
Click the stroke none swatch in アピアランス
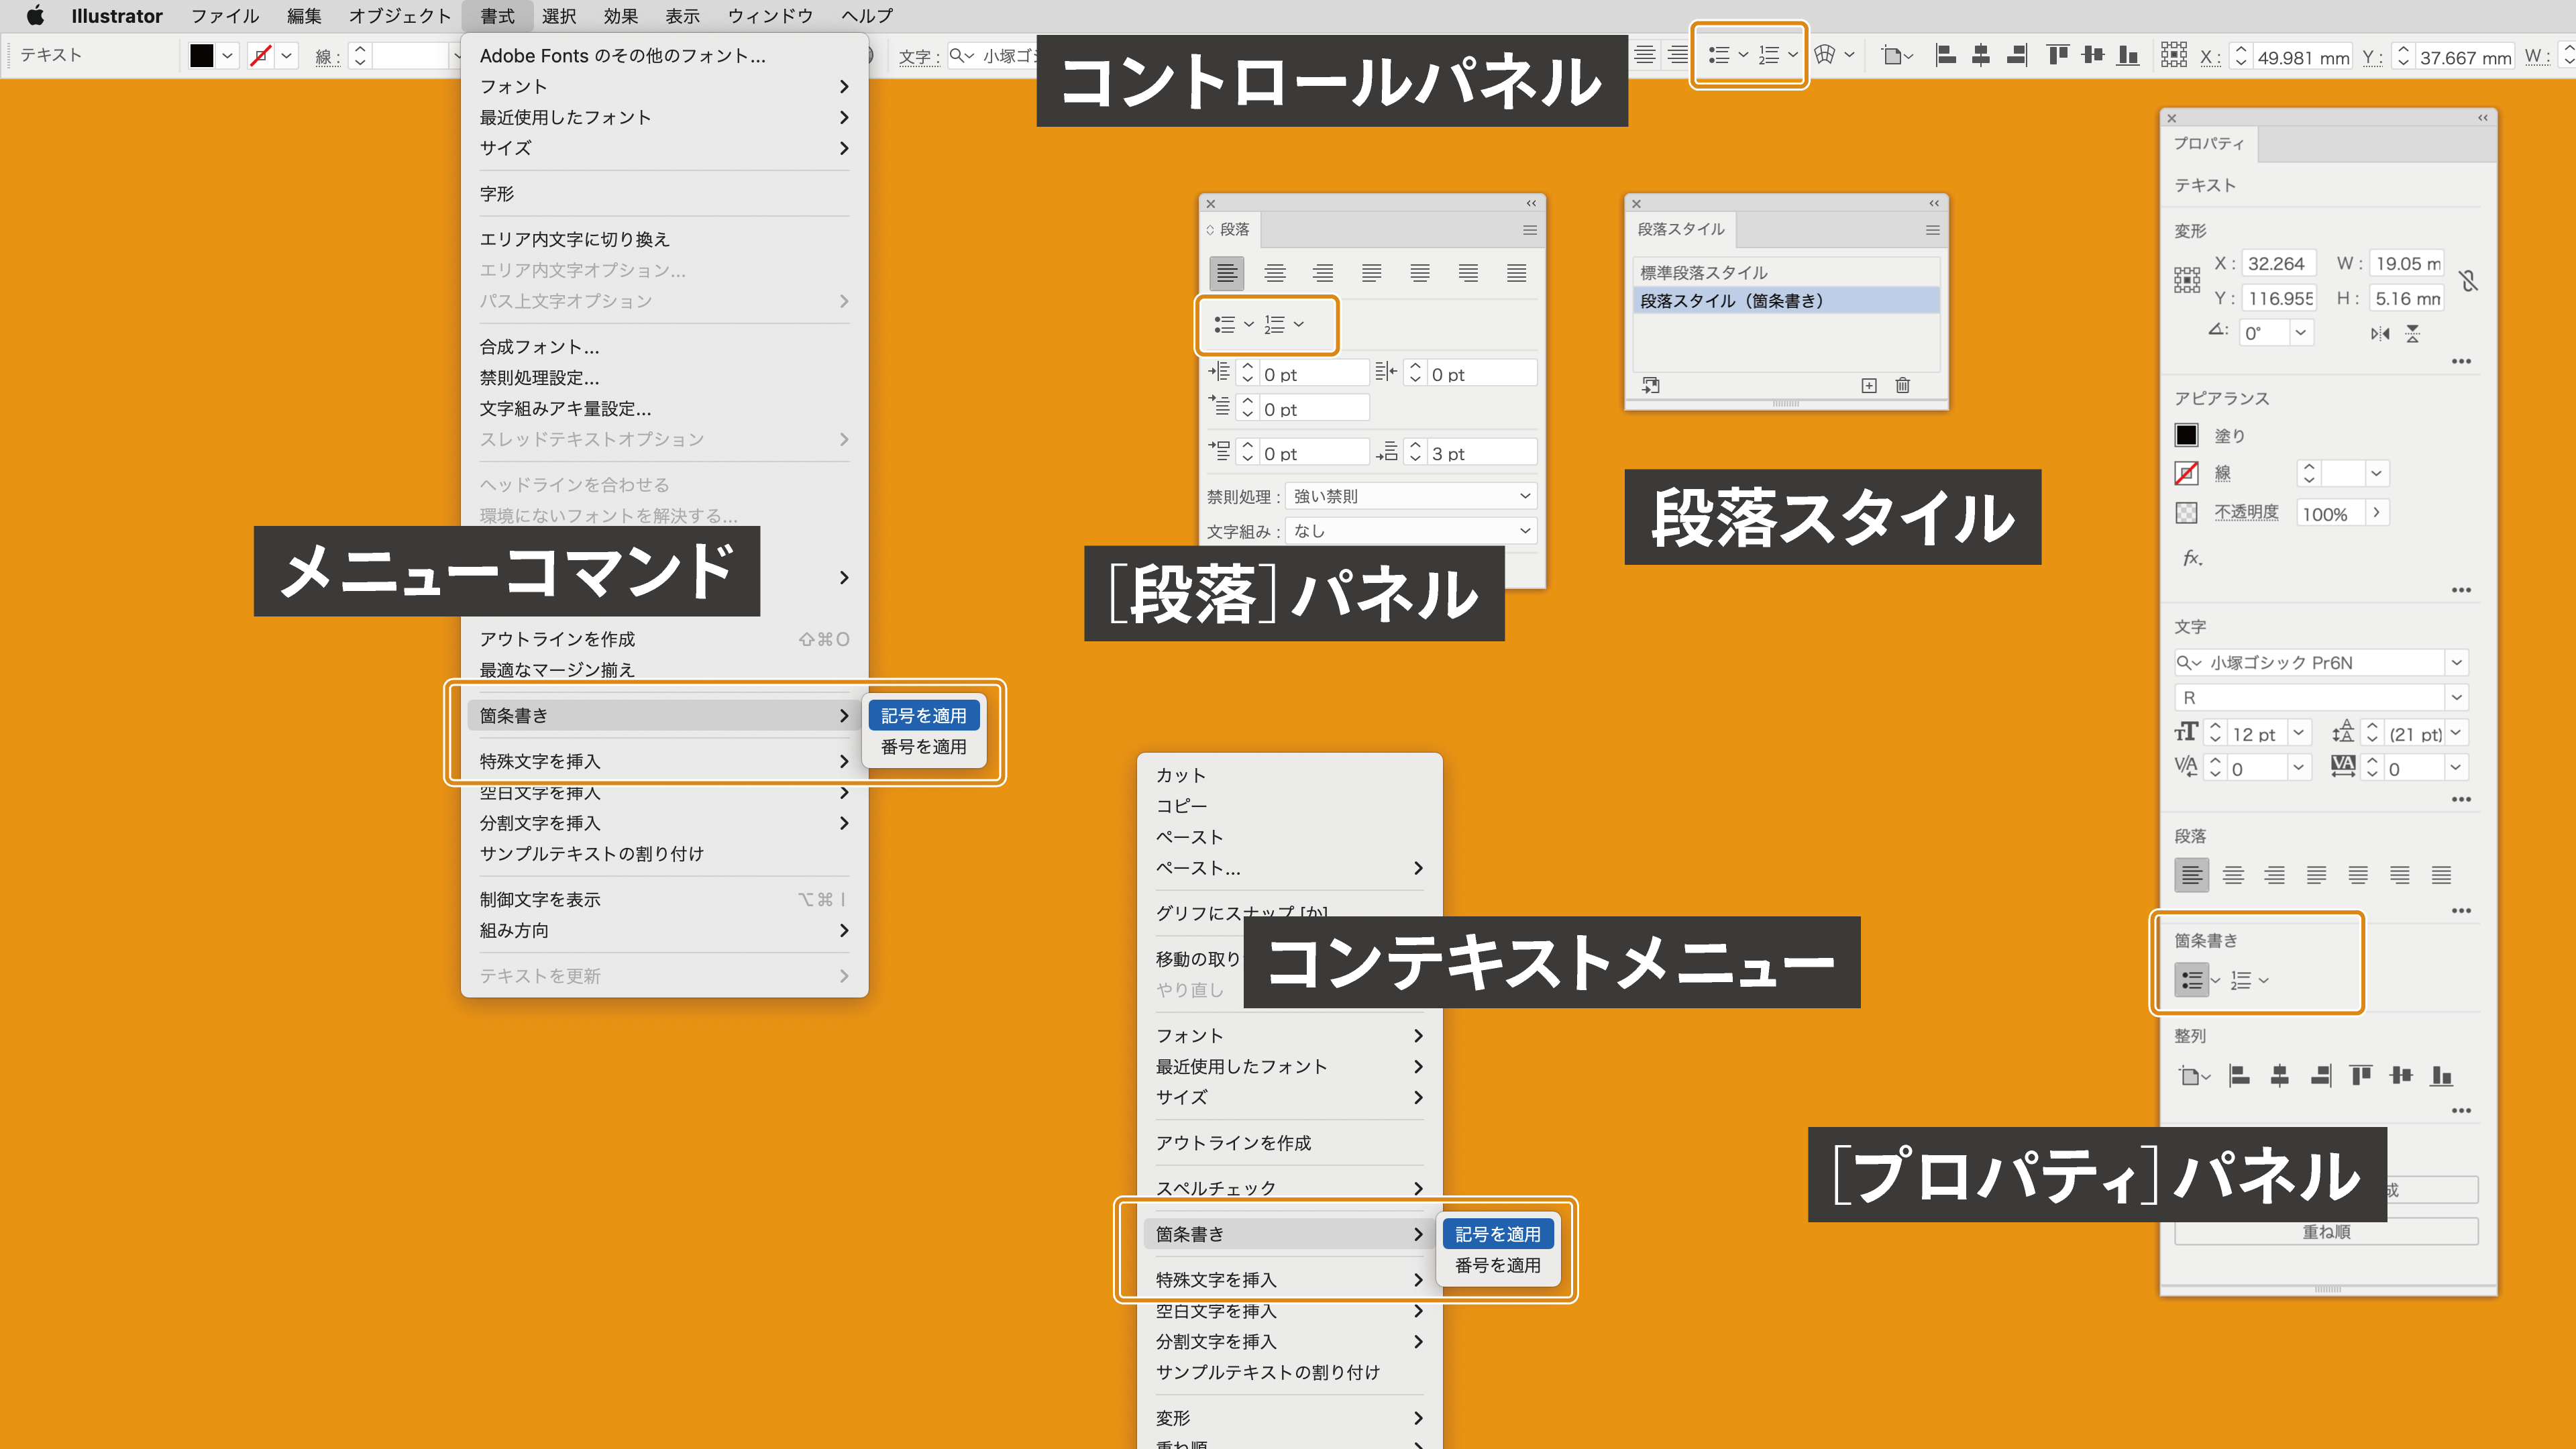(x=2187, y=473)
